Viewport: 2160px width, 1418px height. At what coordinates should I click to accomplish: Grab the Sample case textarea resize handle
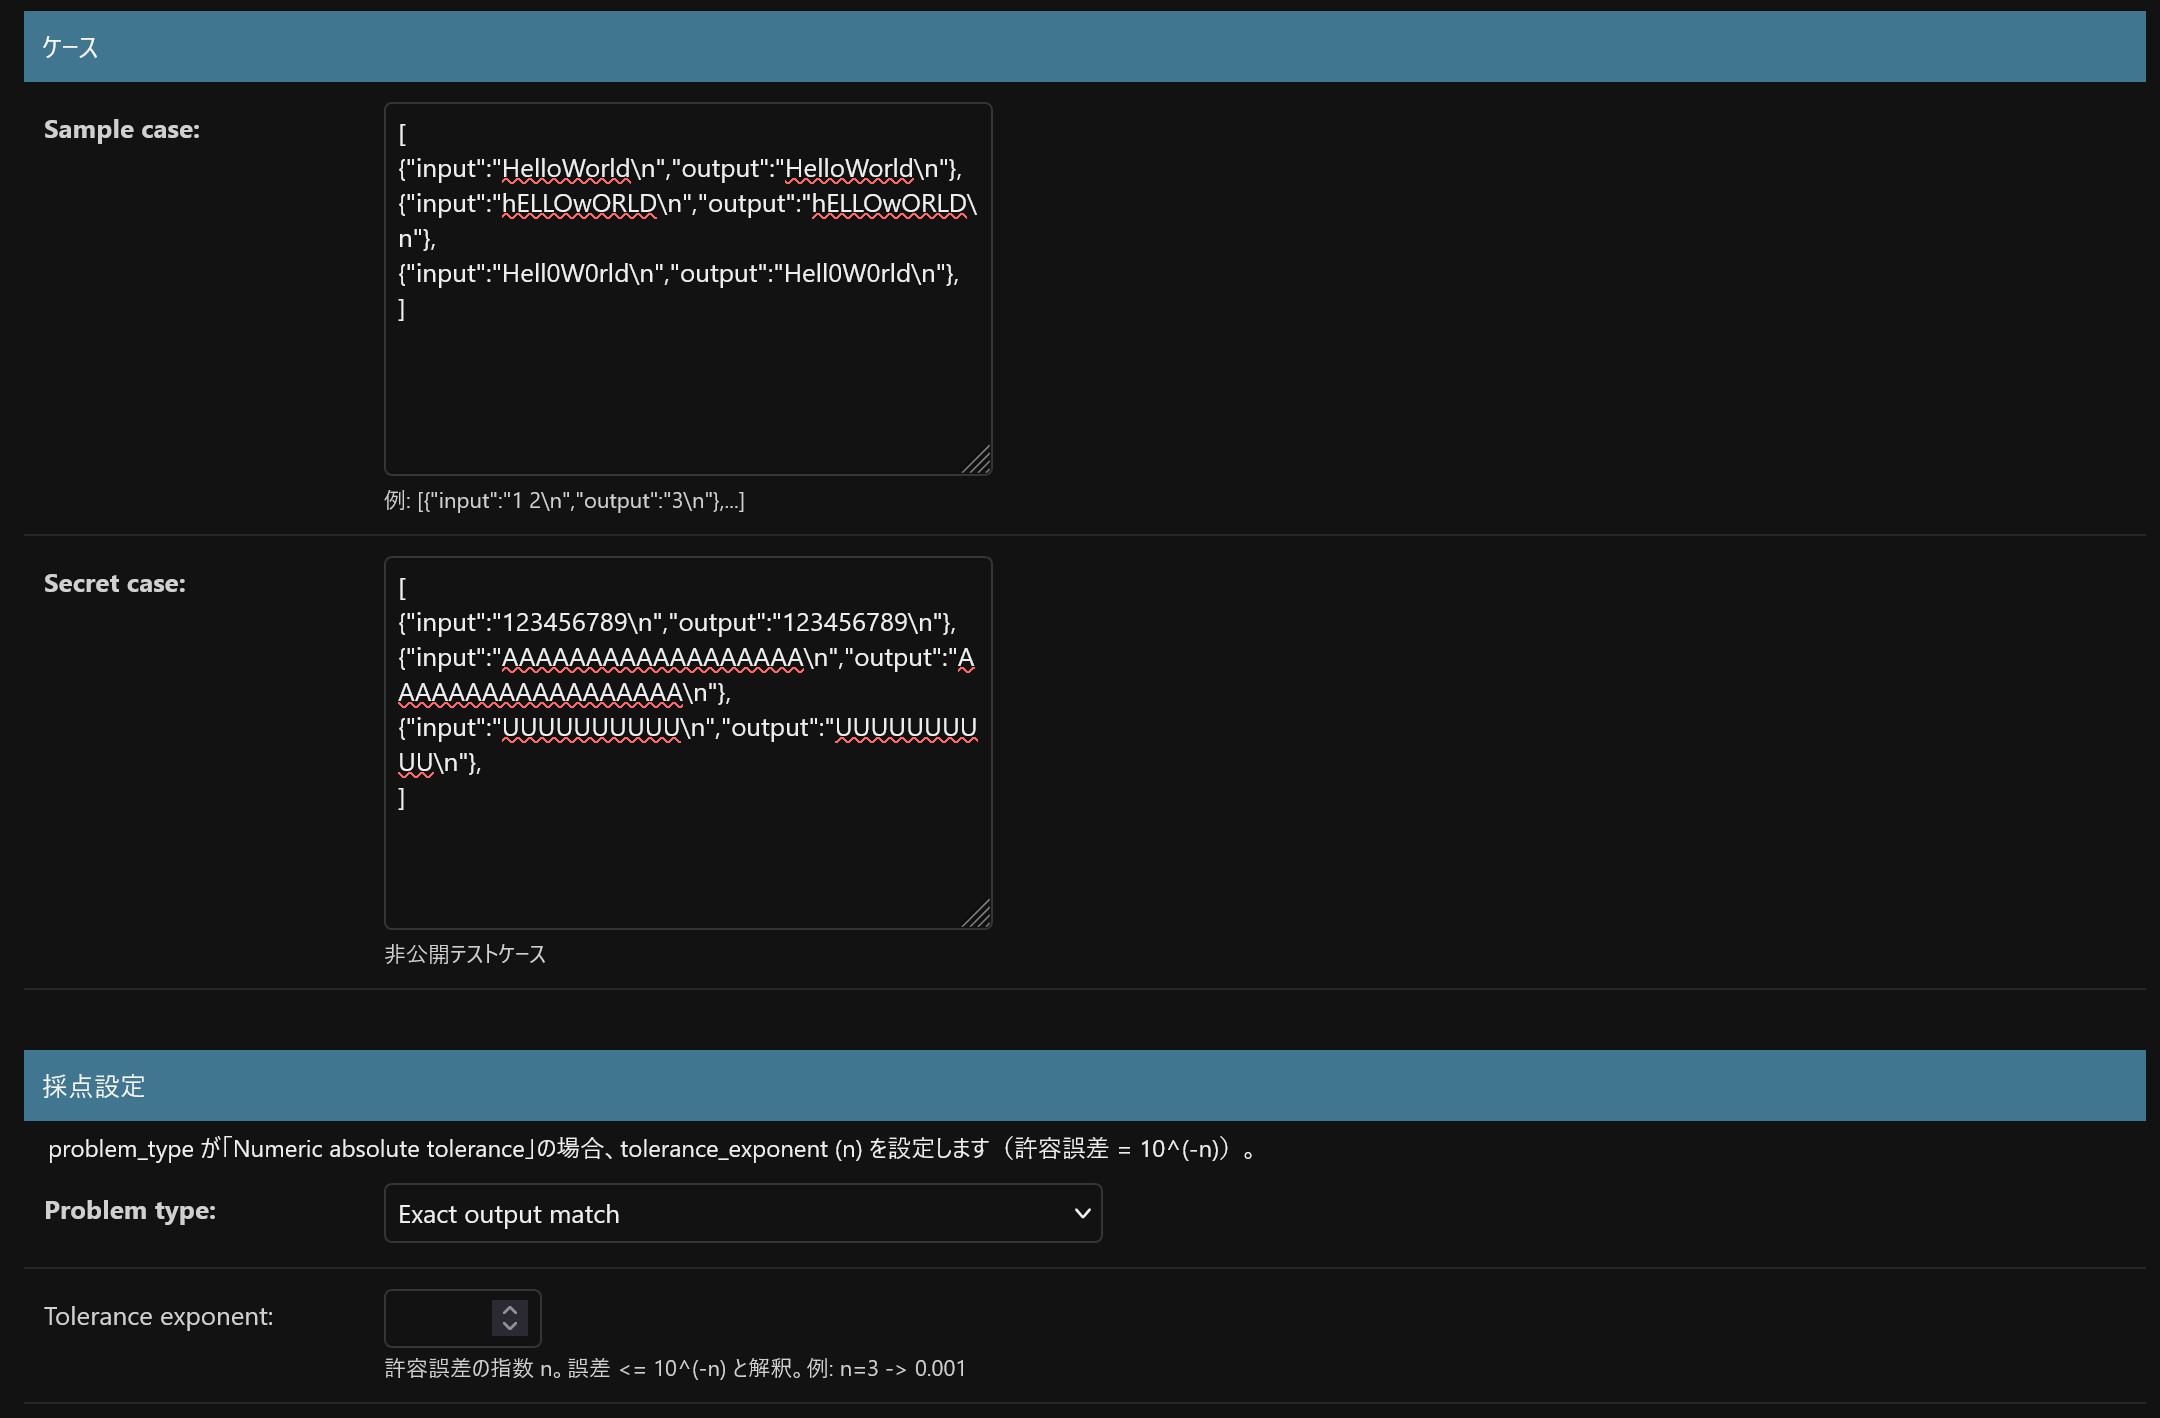[977, 461]
